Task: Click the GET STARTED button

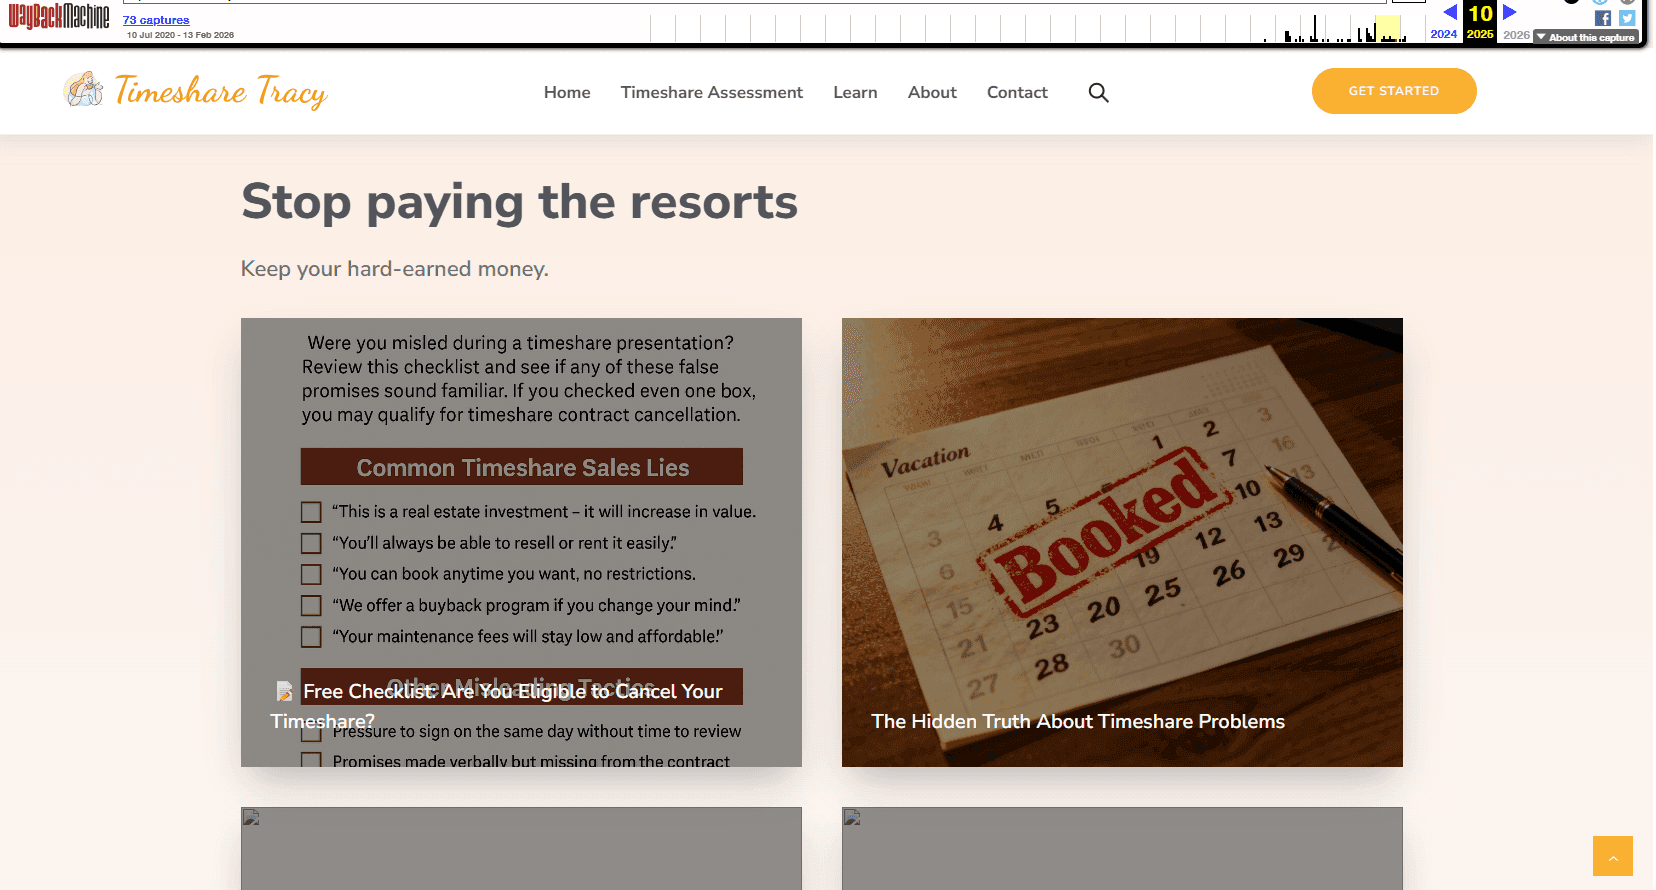Action: [x=1393, y=91]
